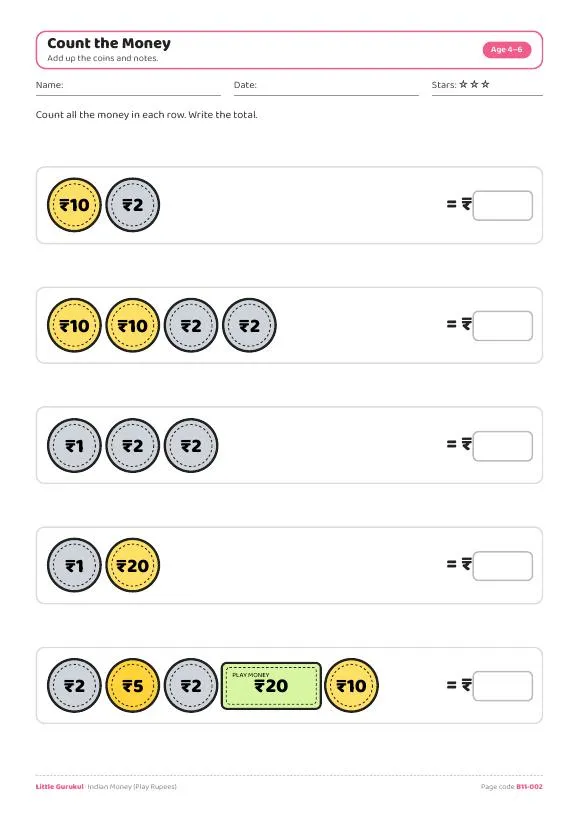This screenshot has width=579, height=819.
Task: Click the last ₹2 coin in second row
Action: point(250,325)
